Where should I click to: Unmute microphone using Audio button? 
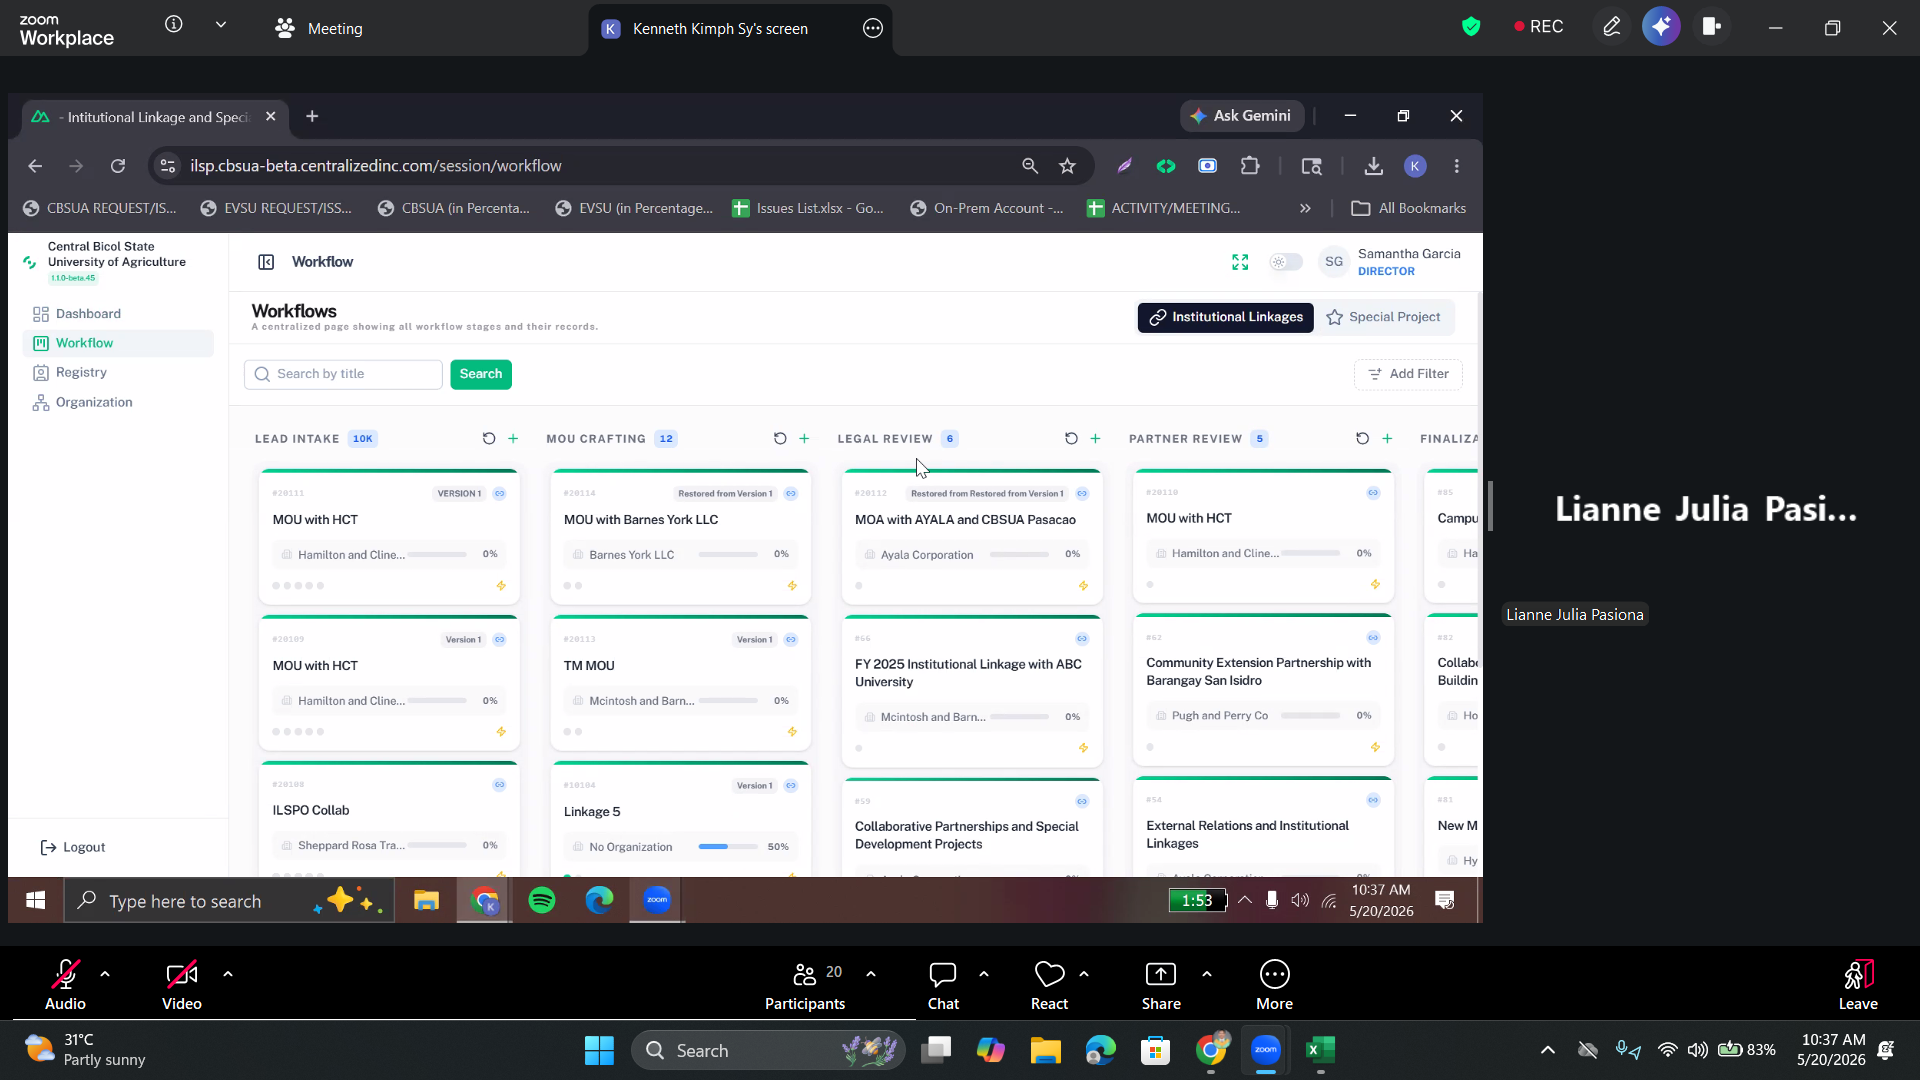click(65, 986)
